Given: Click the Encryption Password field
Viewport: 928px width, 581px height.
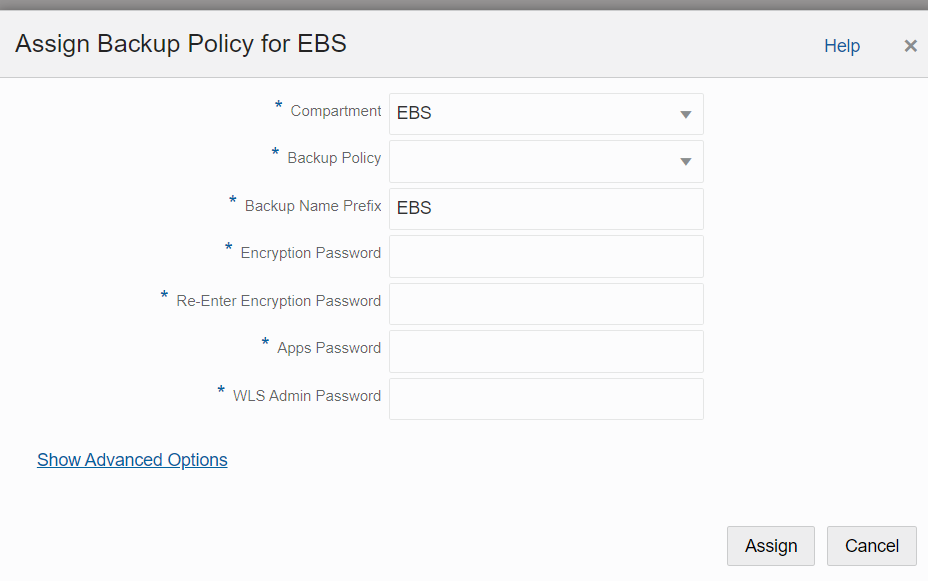Looking at the screenshot, I should (546, 256).
